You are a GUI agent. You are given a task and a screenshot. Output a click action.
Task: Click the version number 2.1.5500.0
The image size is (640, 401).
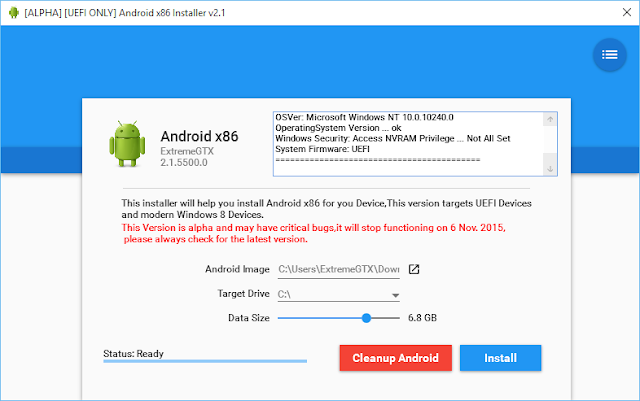click(184, 163)
